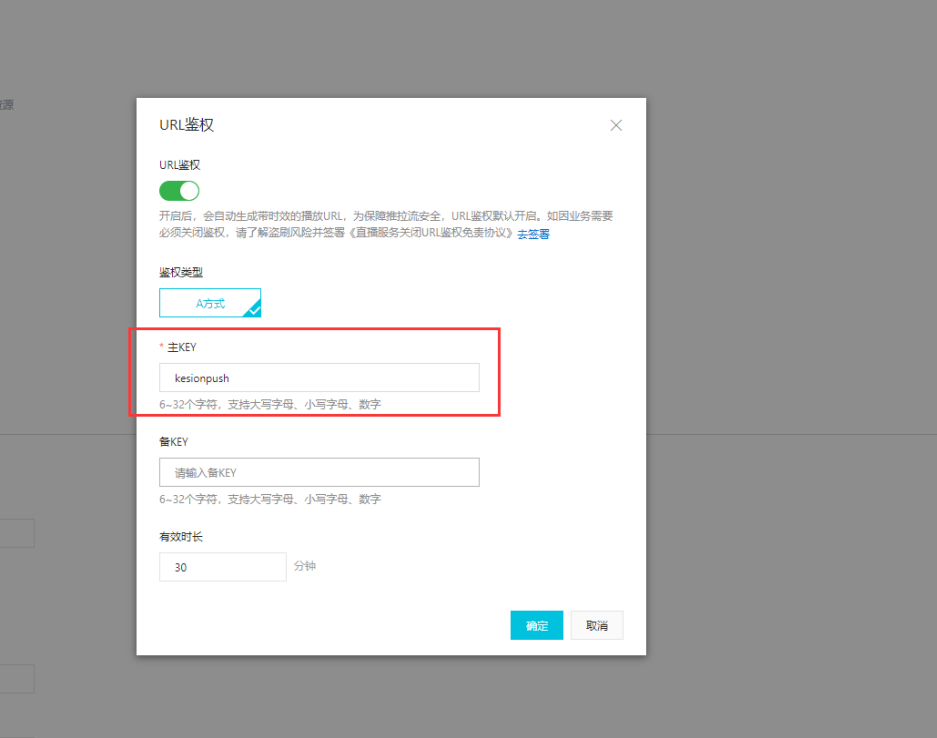Screen dimensions: 937x738
Task: Click the blue checkmark corner on A方式
Action: coord(253,310)
